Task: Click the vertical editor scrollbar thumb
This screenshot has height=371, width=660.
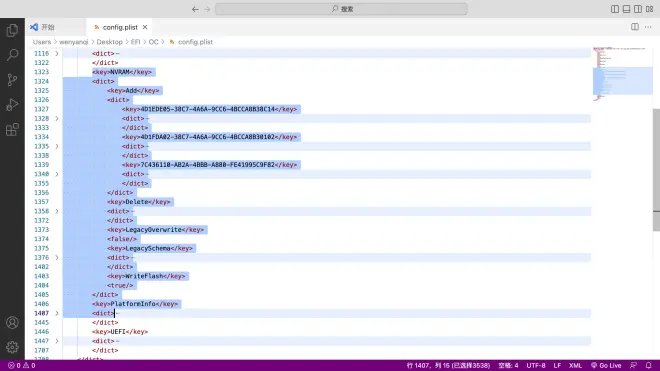Action: tap(656, 169)
